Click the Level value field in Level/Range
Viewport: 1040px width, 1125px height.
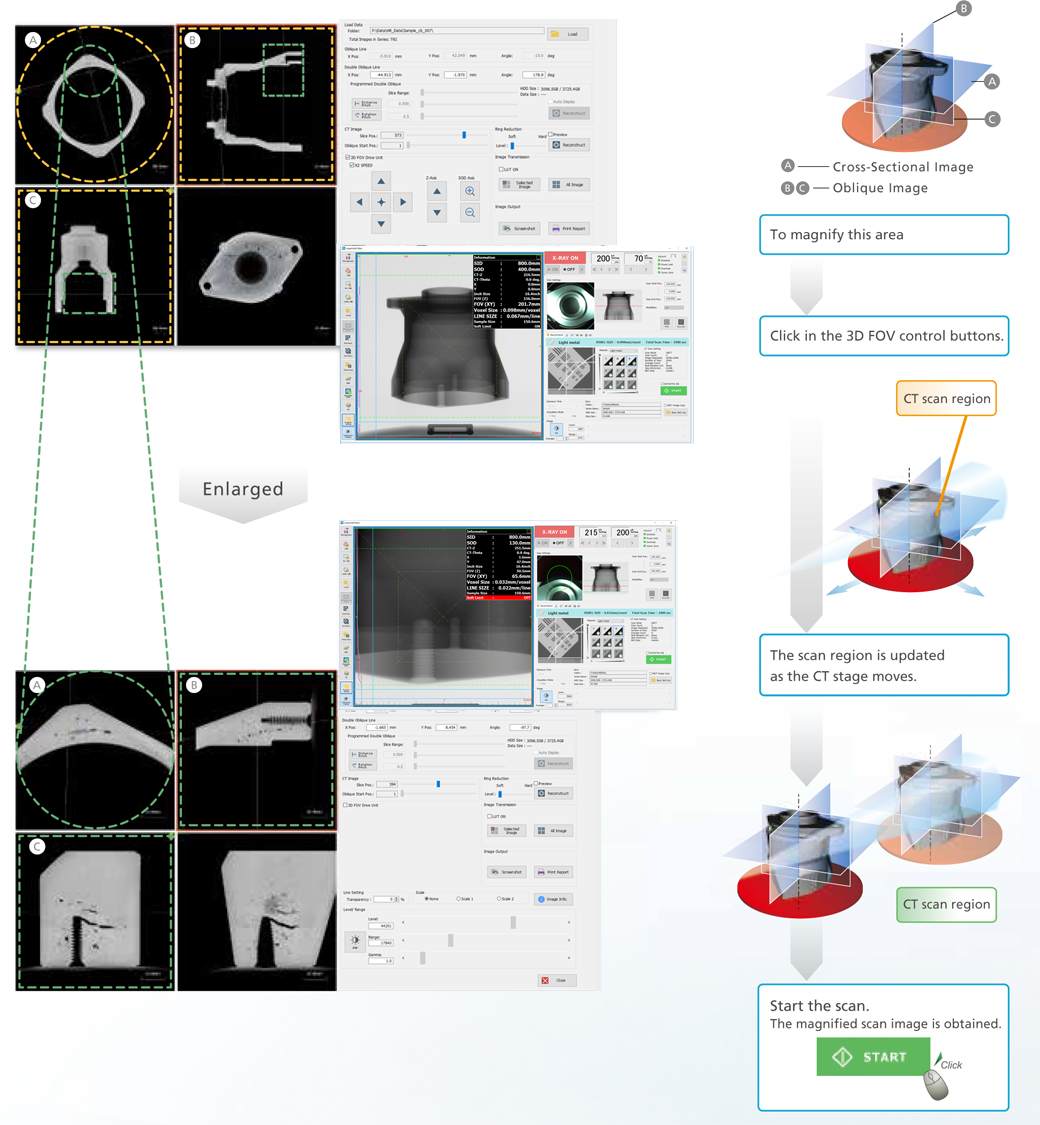click(x=381, y=926)
